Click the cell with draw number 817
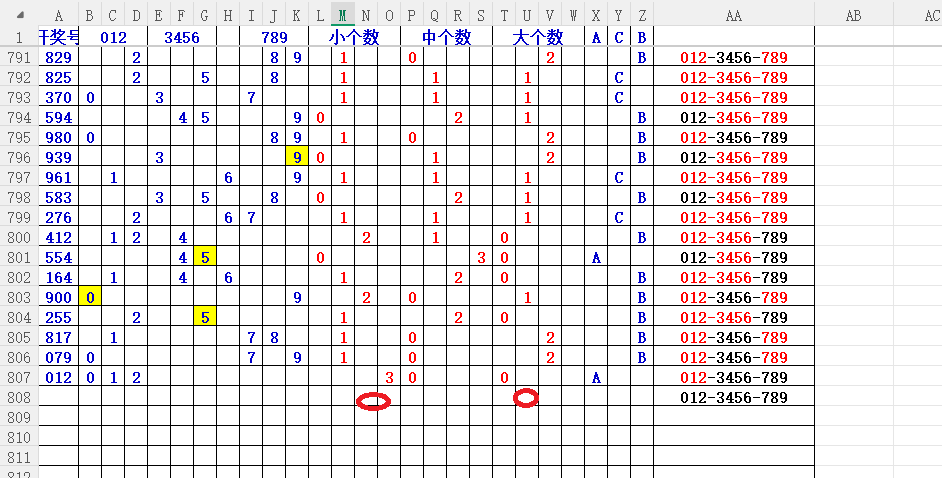 click(x=58, y=337)
